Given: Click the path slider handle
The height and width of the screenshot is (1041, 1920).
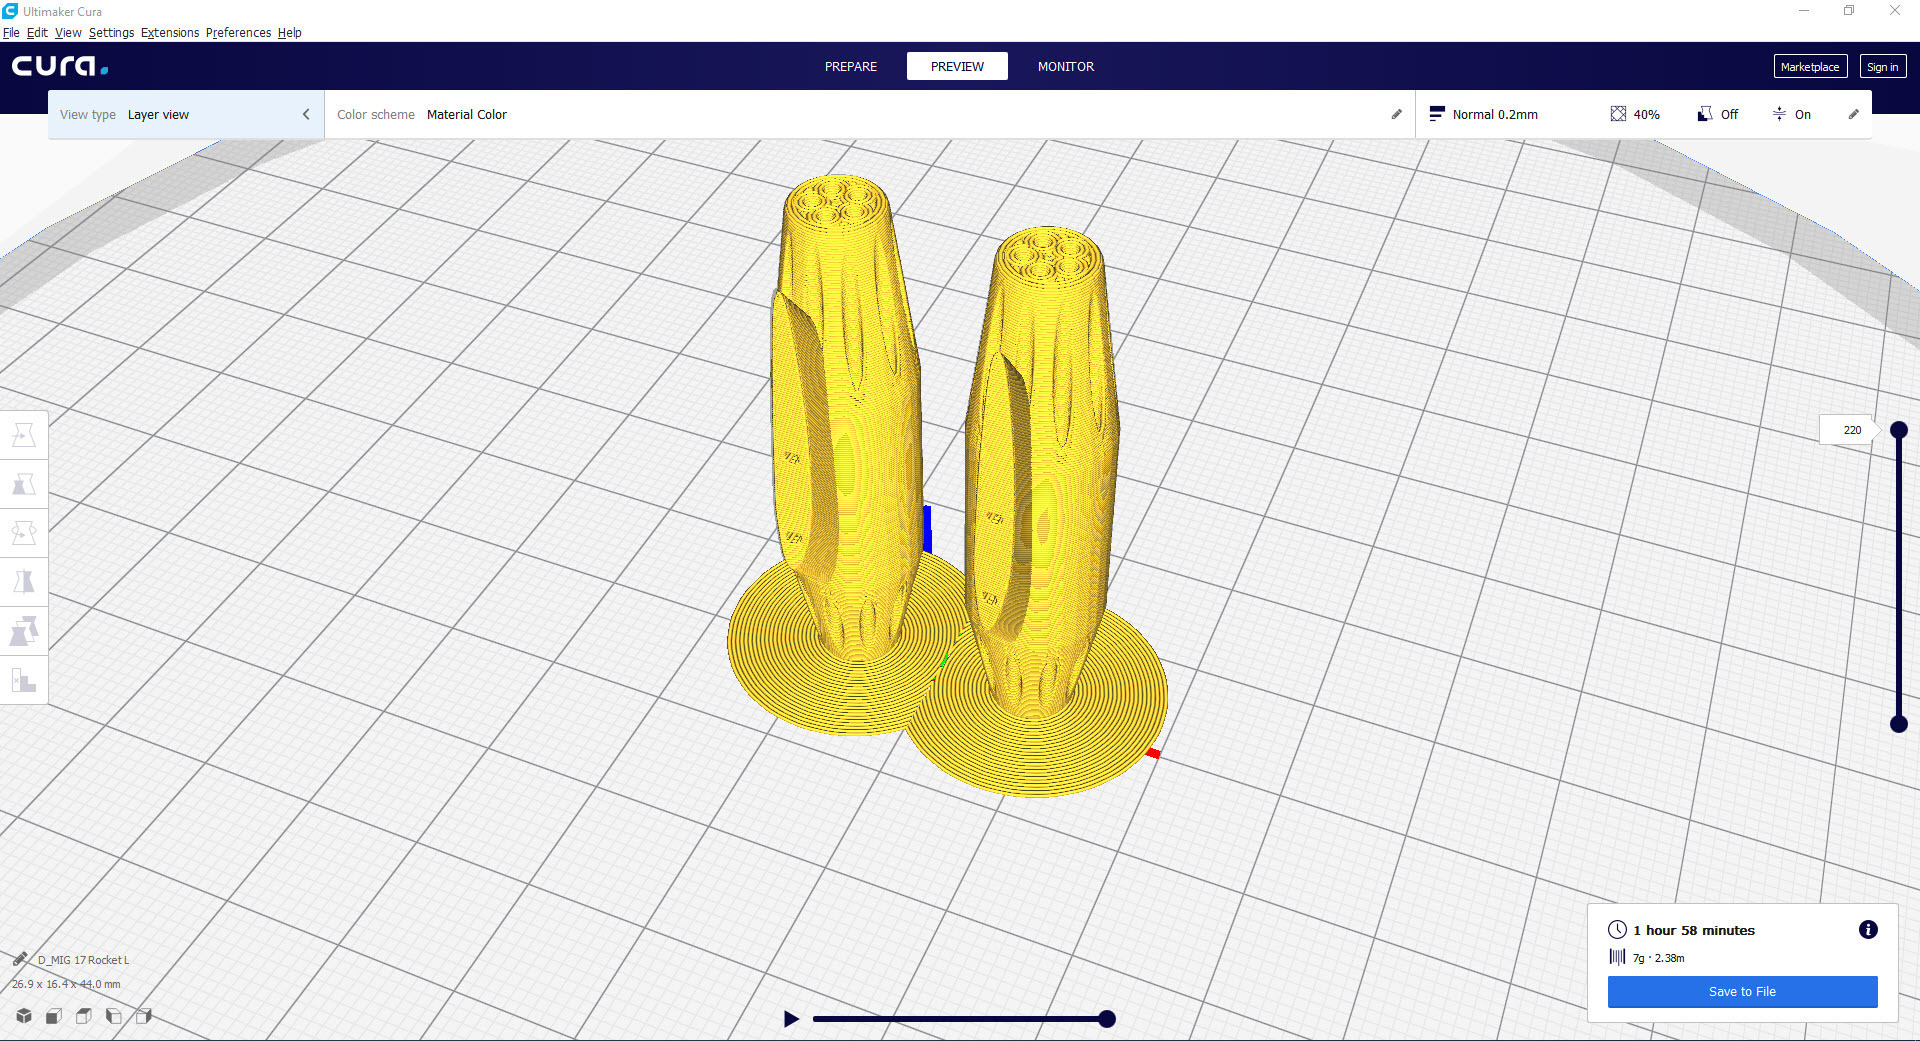Looking at the screenshot, I should click(x=1106, y=1019).
